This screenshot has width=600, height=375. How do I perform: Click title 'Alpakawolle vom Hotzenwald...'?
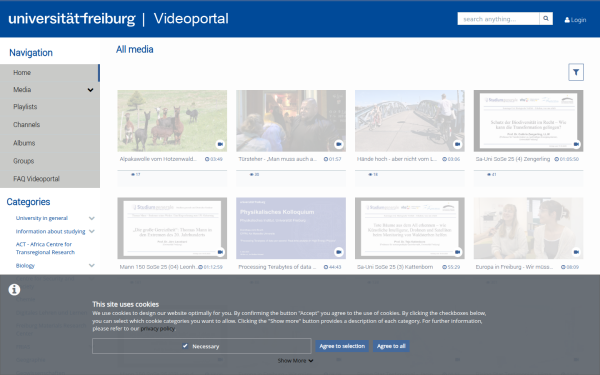(158, 159)
